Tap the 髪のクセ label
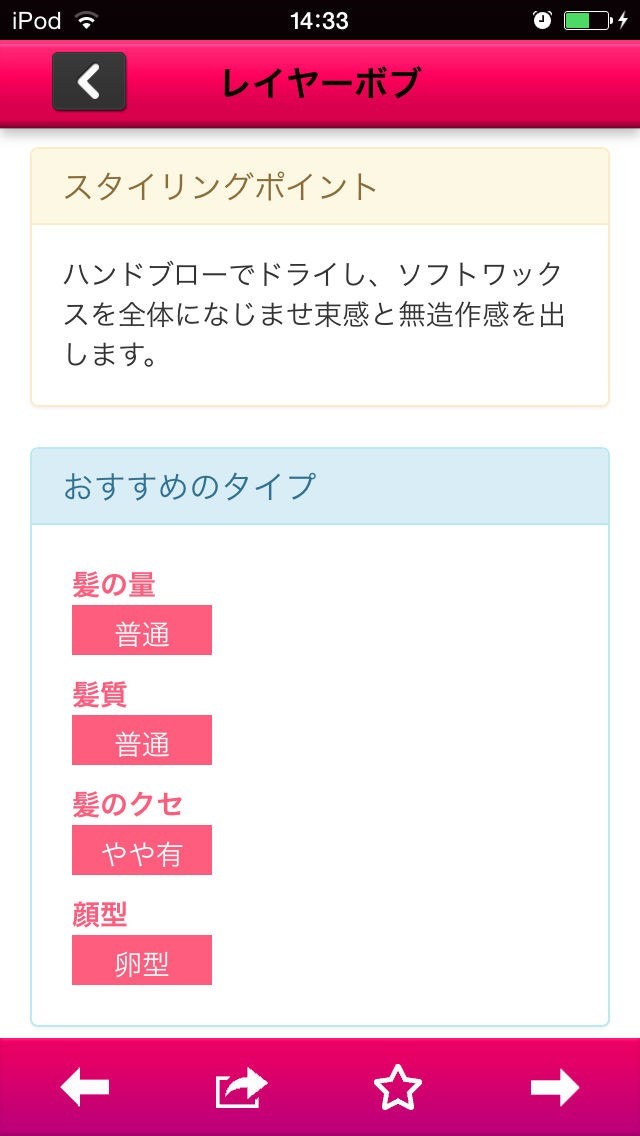640x1136 pixels. (127, 804)
